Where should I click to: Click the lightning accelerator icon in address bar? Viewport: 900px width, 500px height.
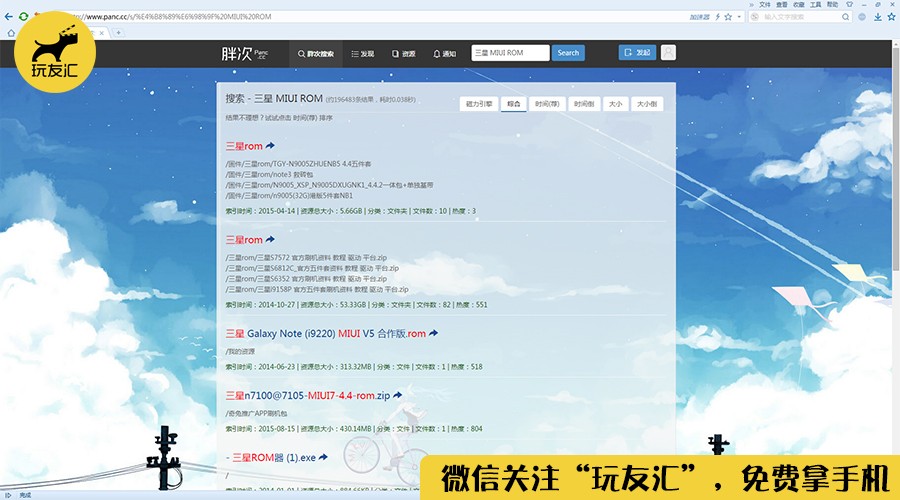pyautogui.click(x=717, y=17)
